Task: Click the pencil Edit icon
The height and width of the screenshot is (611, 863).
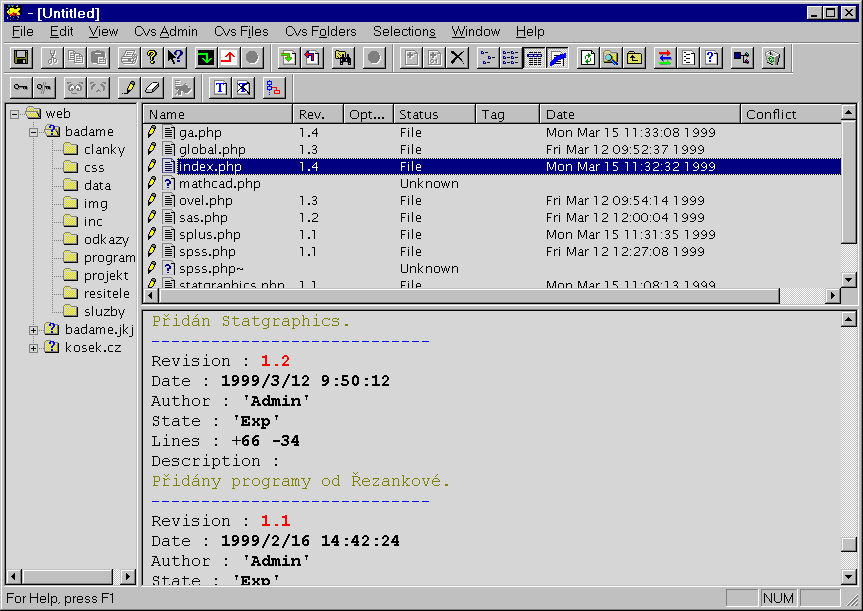Action: [x=128, y=88]
